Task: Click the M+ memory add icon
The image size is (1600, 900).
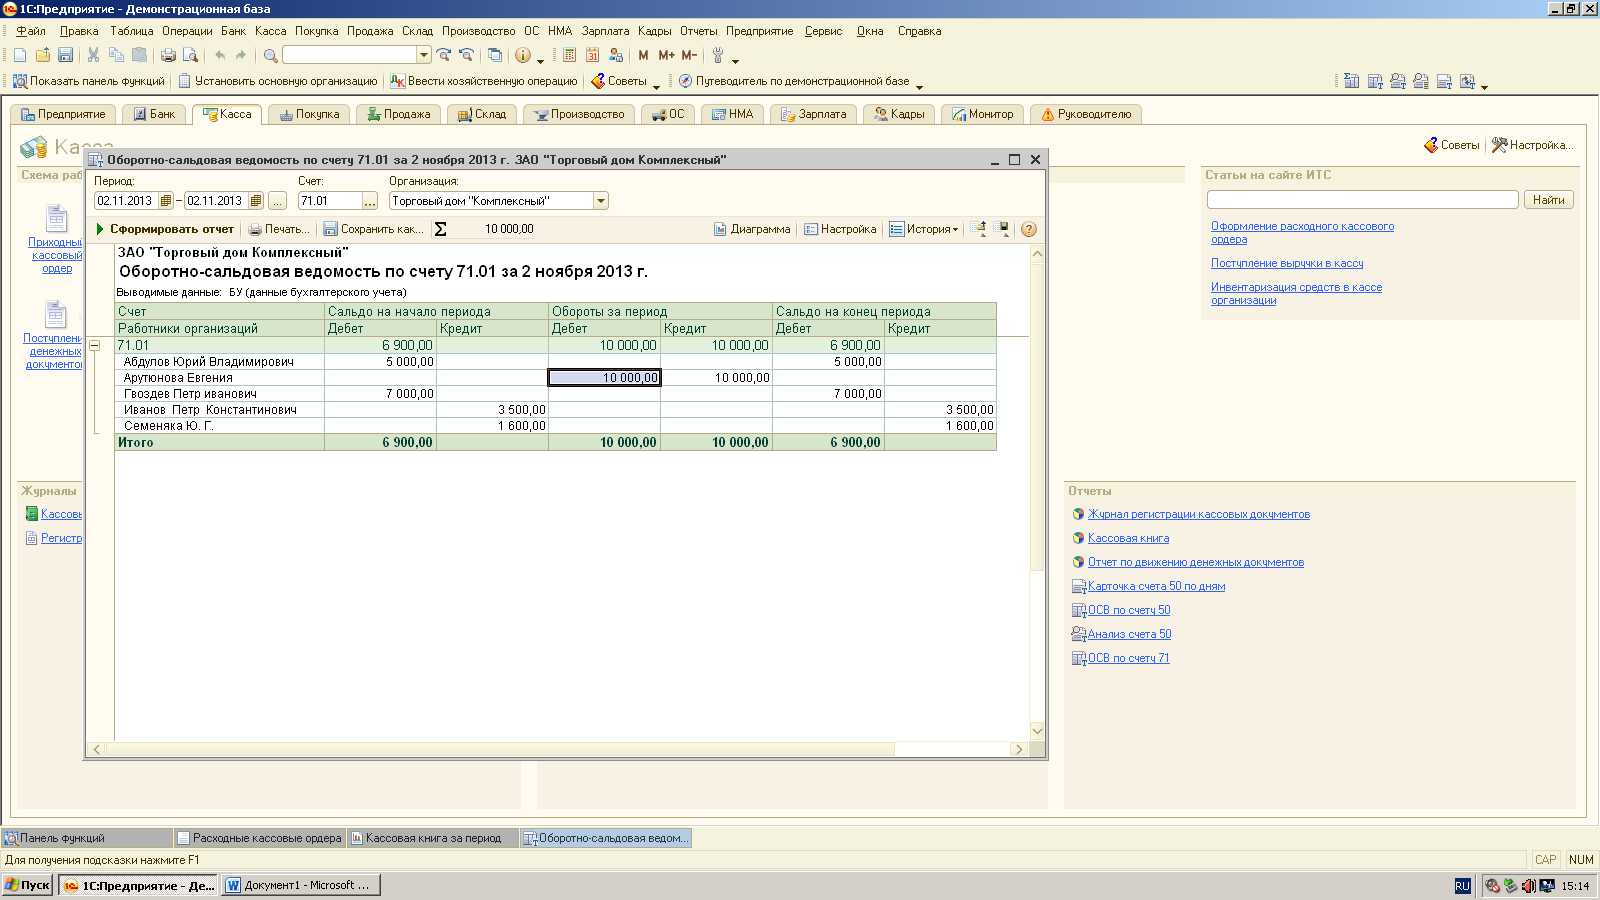Action: [666, 55]
